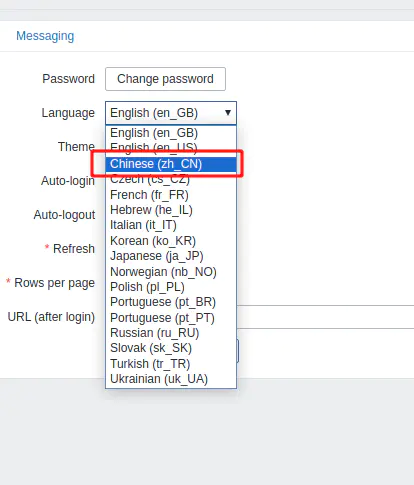Screen dimensions: 414x485
Task: Choose English (en_US) language option
Action: pyautogui.click(x=171, y=148)
